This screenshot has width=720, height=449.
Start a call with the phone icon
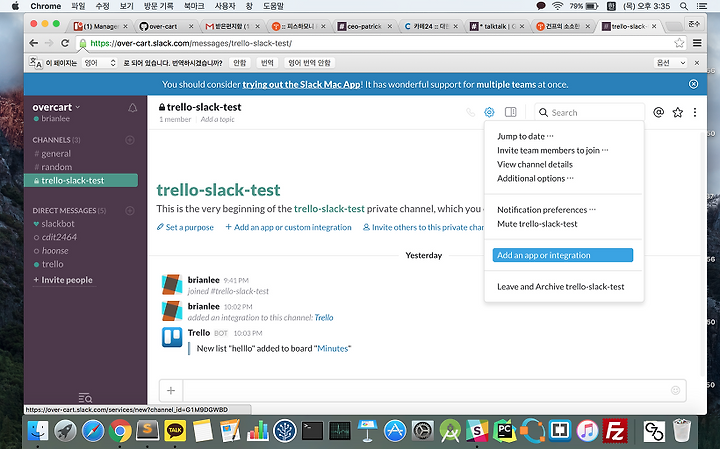click(x=470, y=112)
